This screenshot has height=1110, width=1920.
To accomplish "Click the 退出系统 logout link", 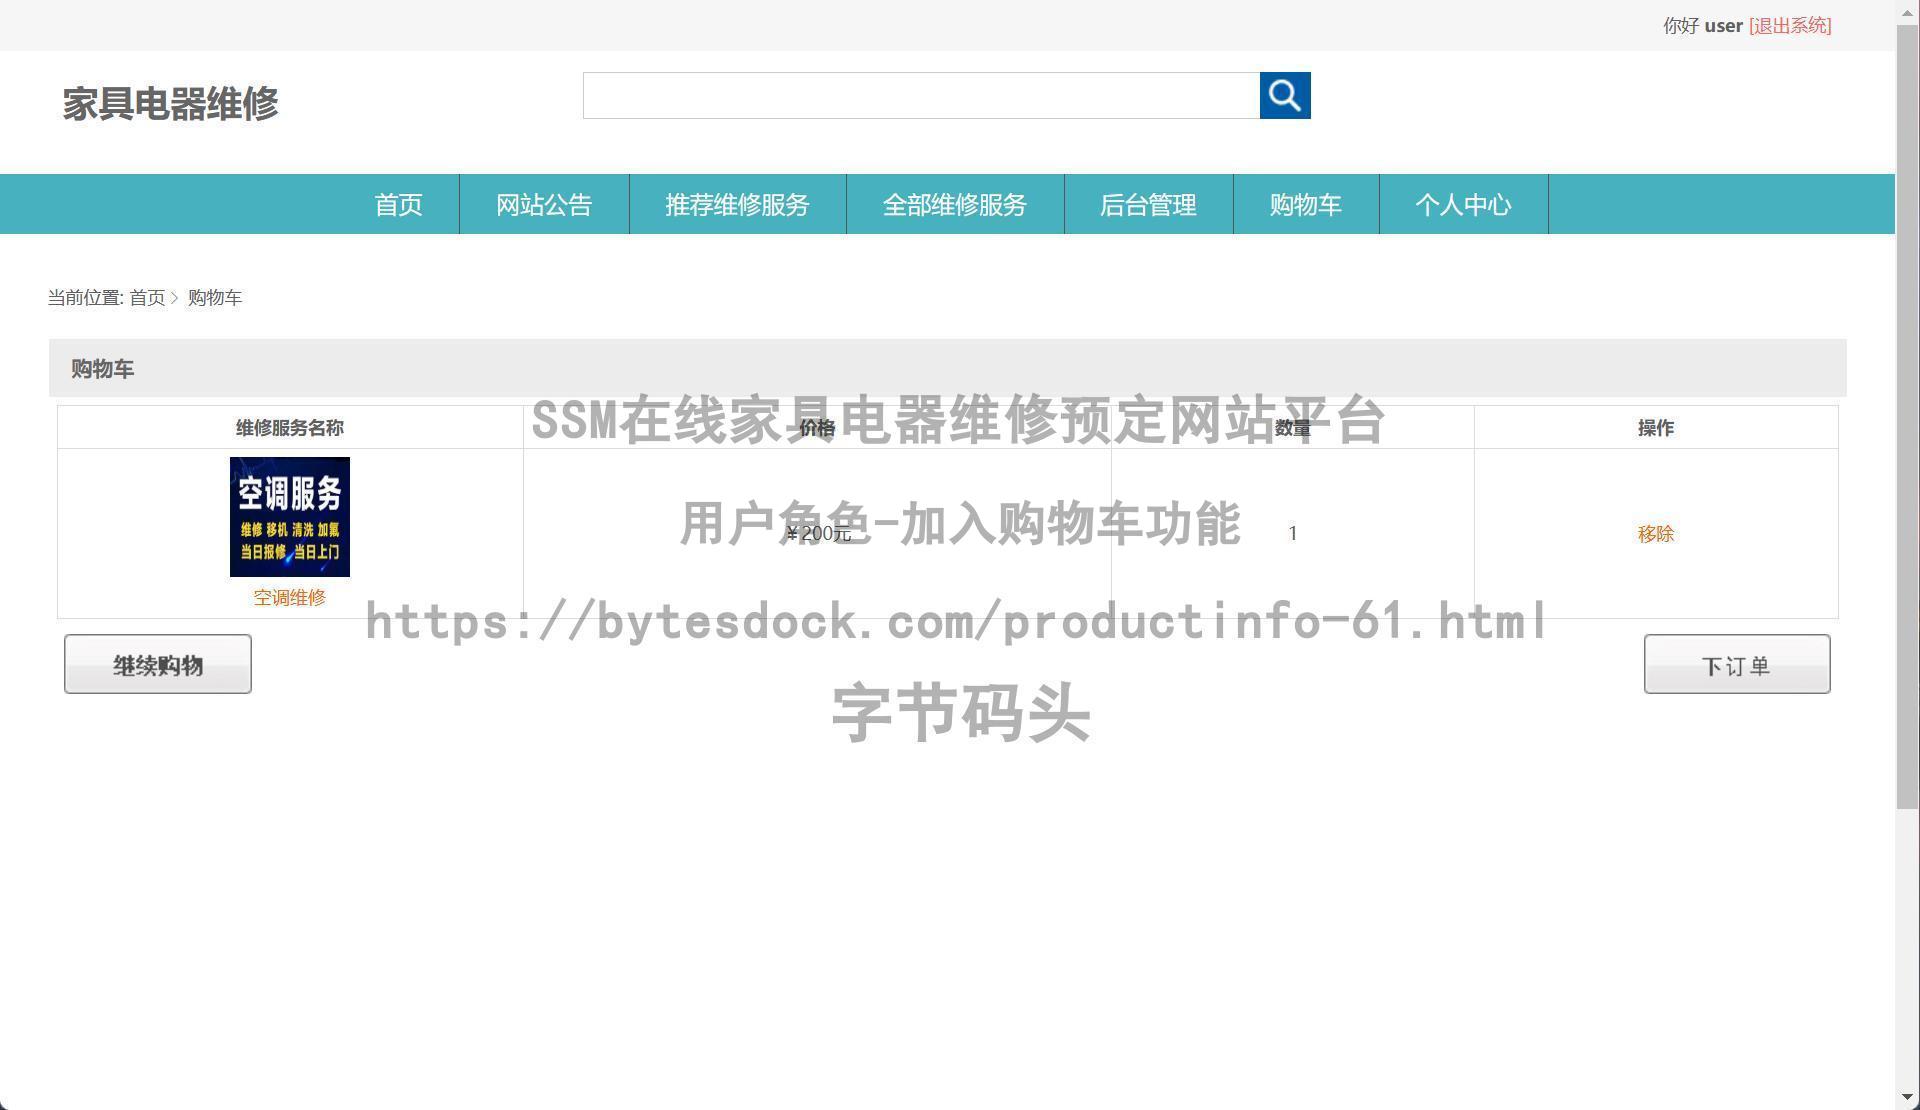I will [x=1789, y=26].
